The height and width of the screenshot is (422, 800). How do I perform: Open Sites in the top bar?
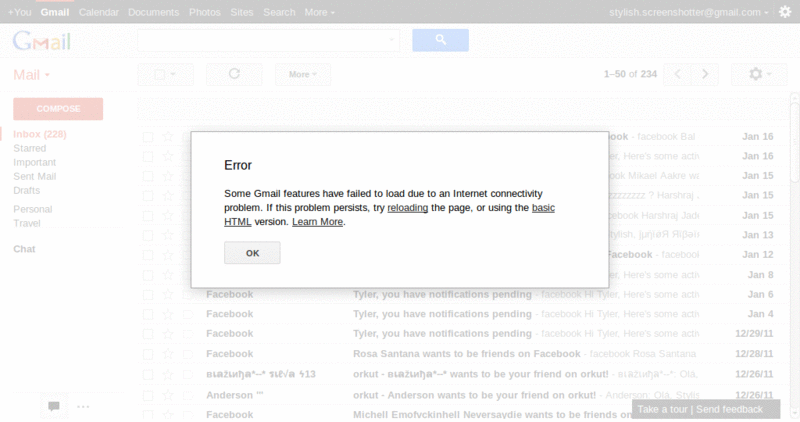pyautogui.click(x=242, y=12)
